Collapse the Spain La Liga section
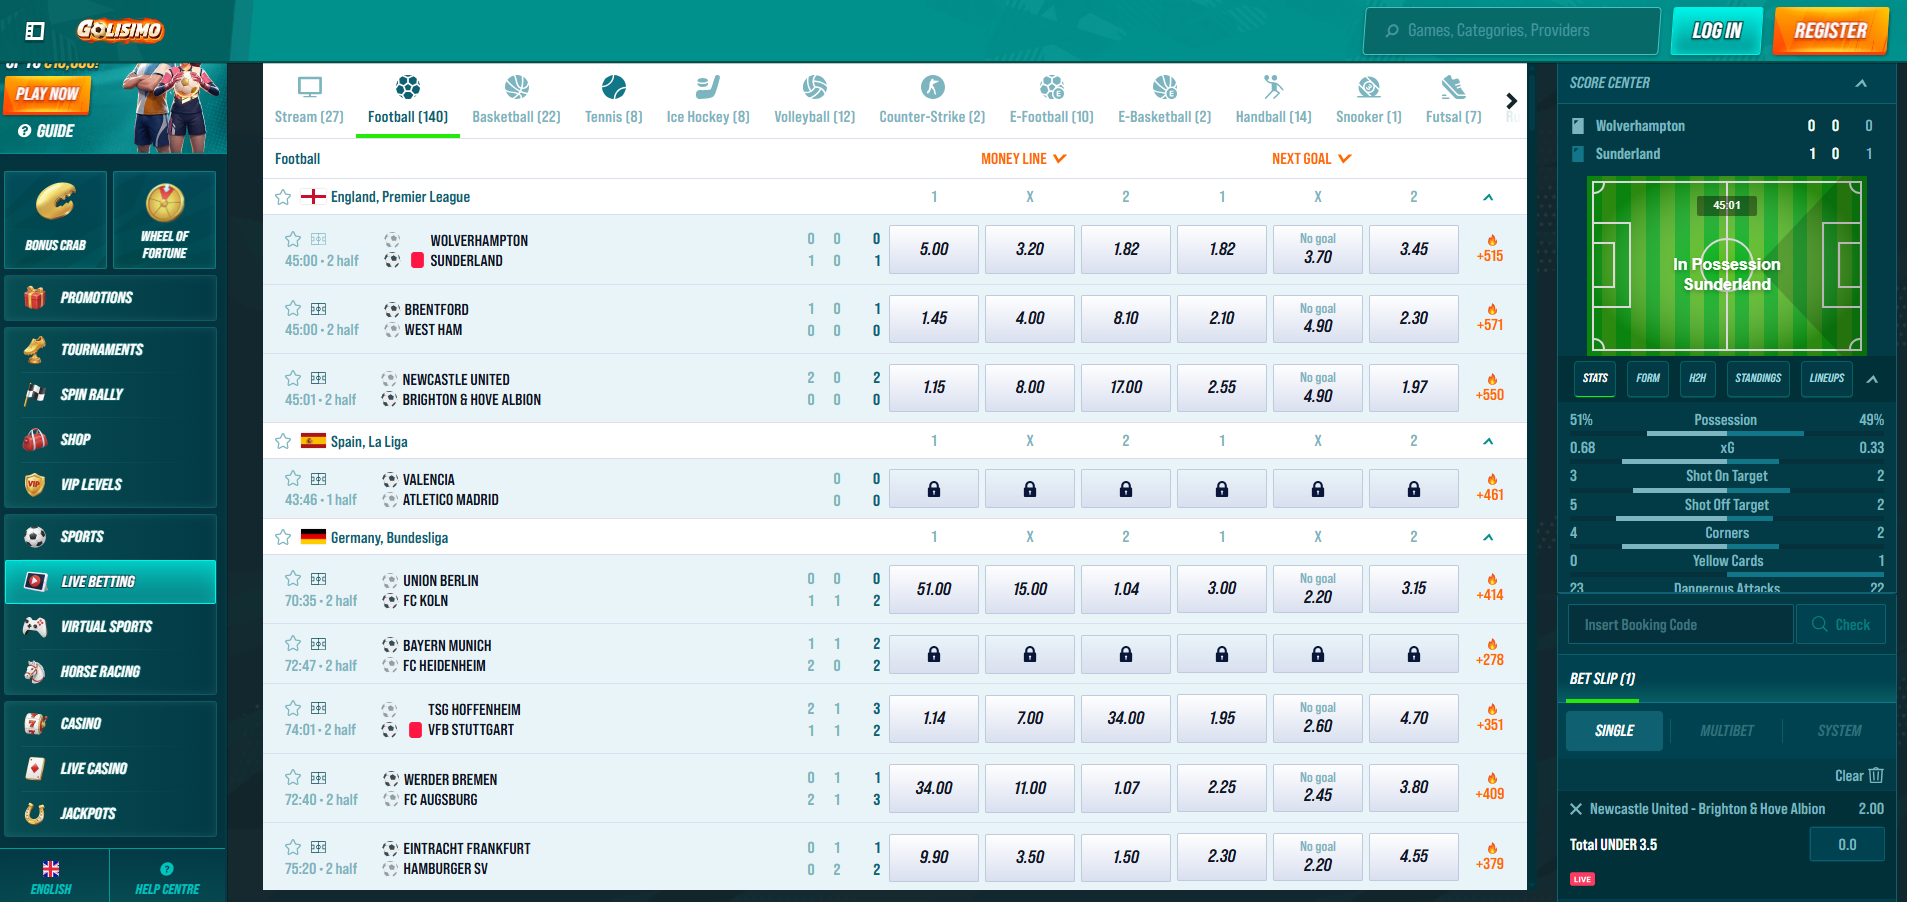This screenshot has width=1907, height=902. pyautogui.click(x=1488, y=441)
